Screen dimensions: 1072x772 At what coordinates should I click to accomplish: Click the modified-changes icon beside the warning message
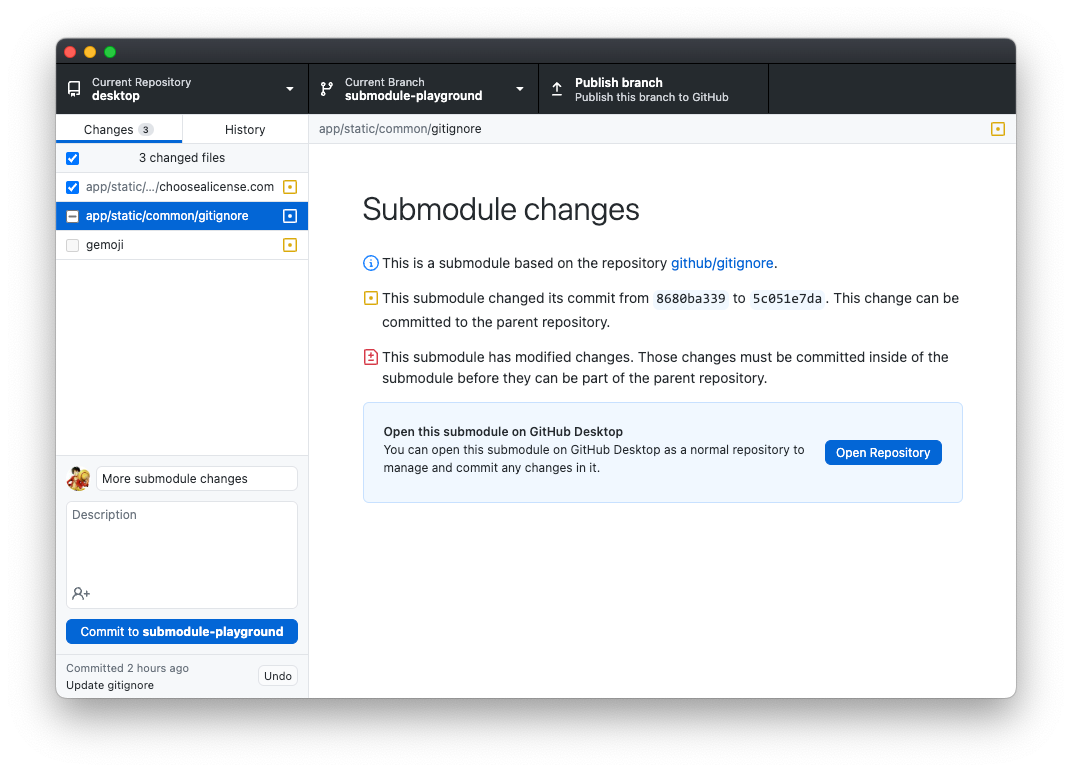click(369, 356)
